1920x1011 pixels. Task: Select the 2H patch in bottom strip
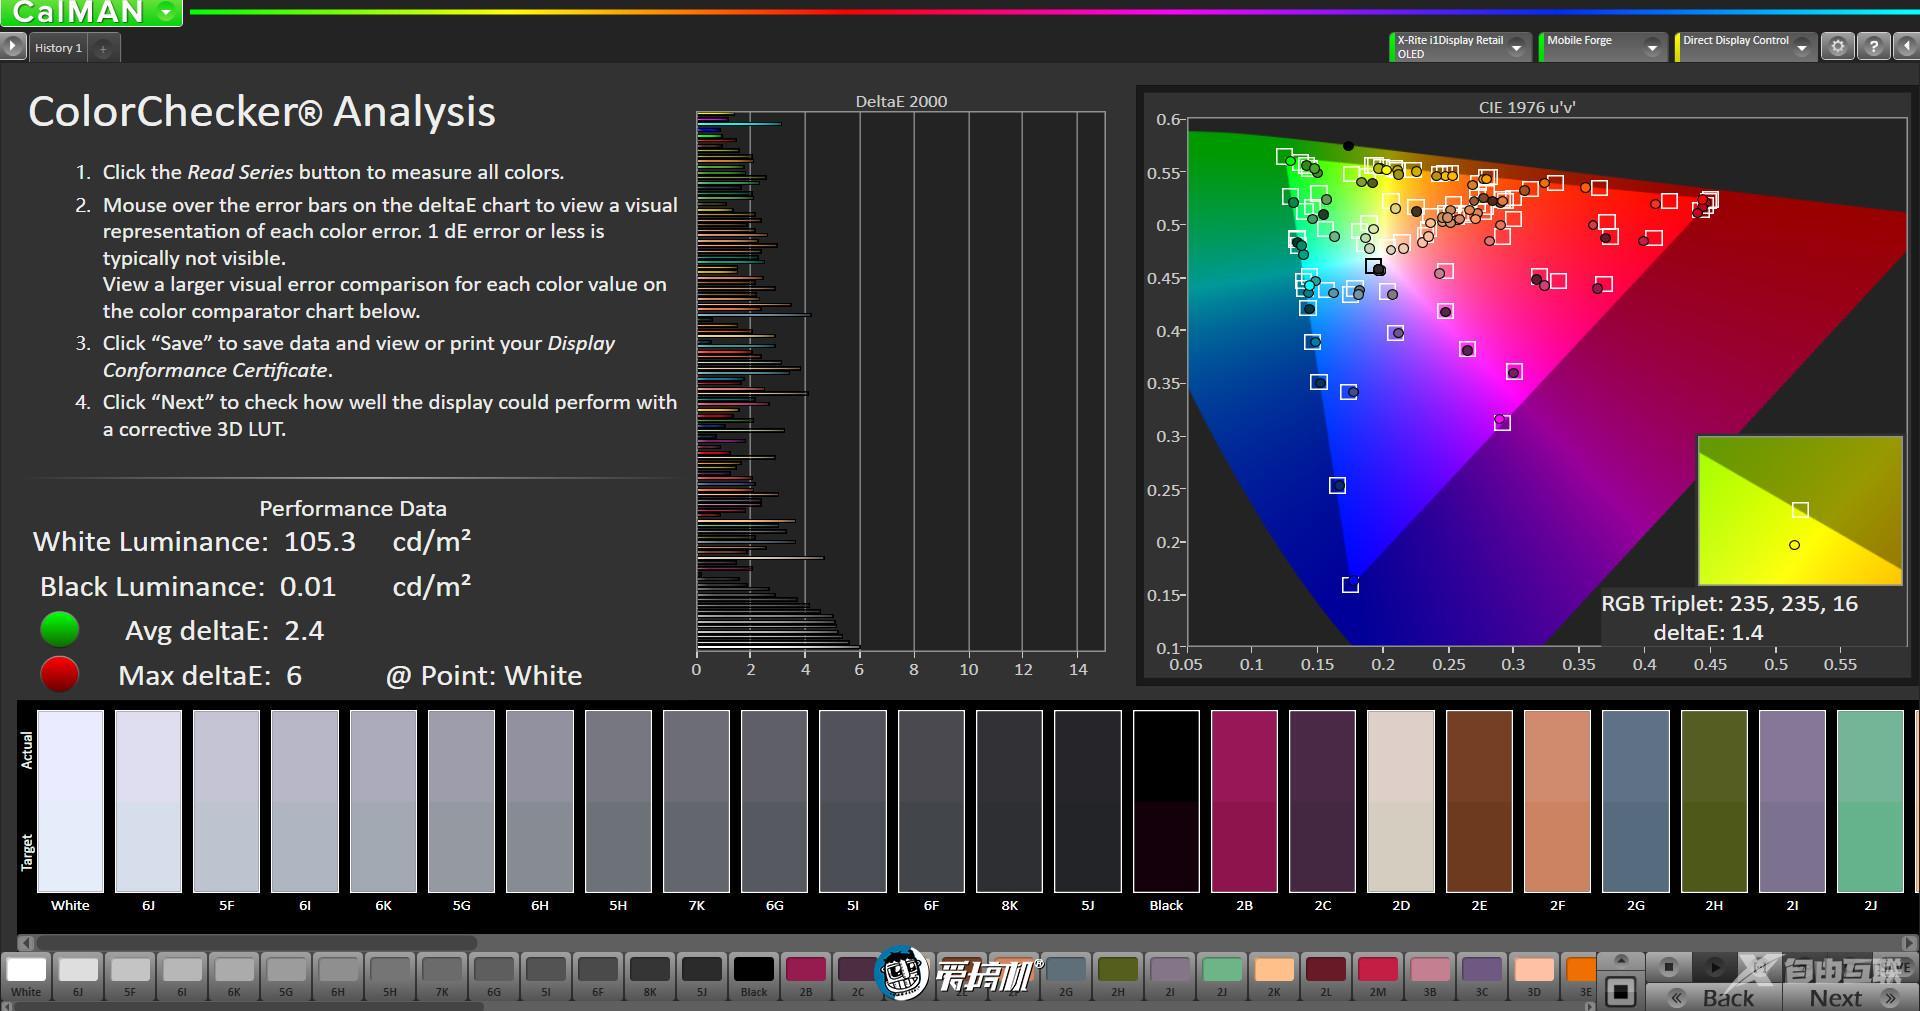pyautogui.click(x=1118, y=976)
